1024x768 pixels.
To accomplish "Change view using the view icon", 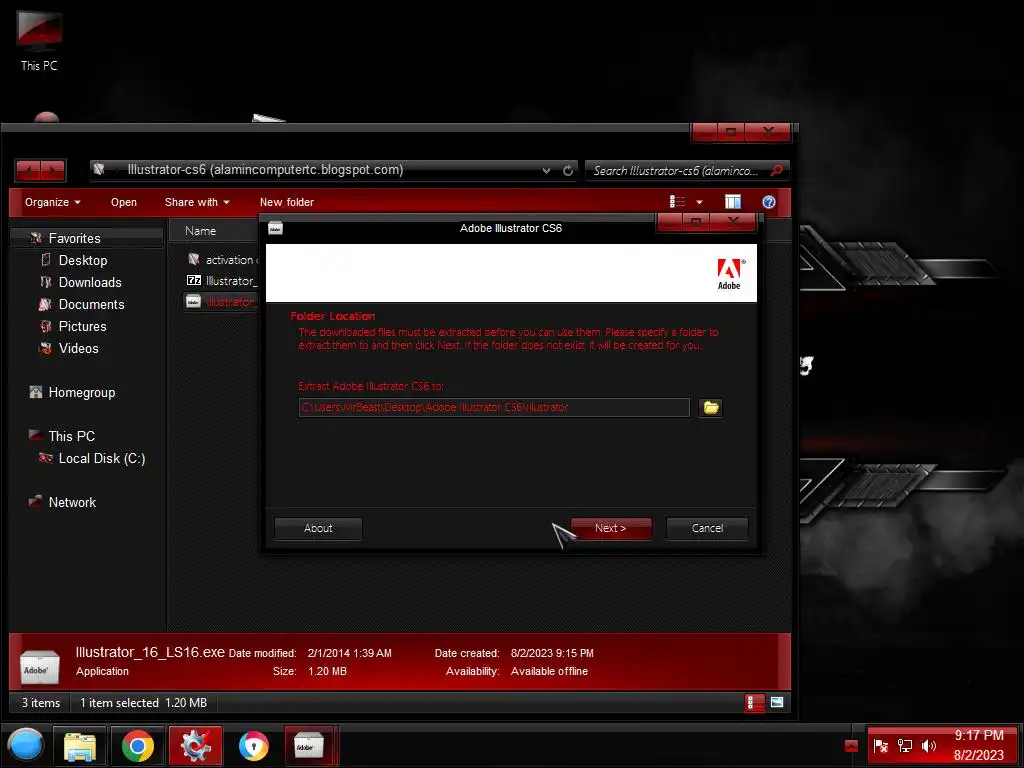I will [x=677, y=202].
